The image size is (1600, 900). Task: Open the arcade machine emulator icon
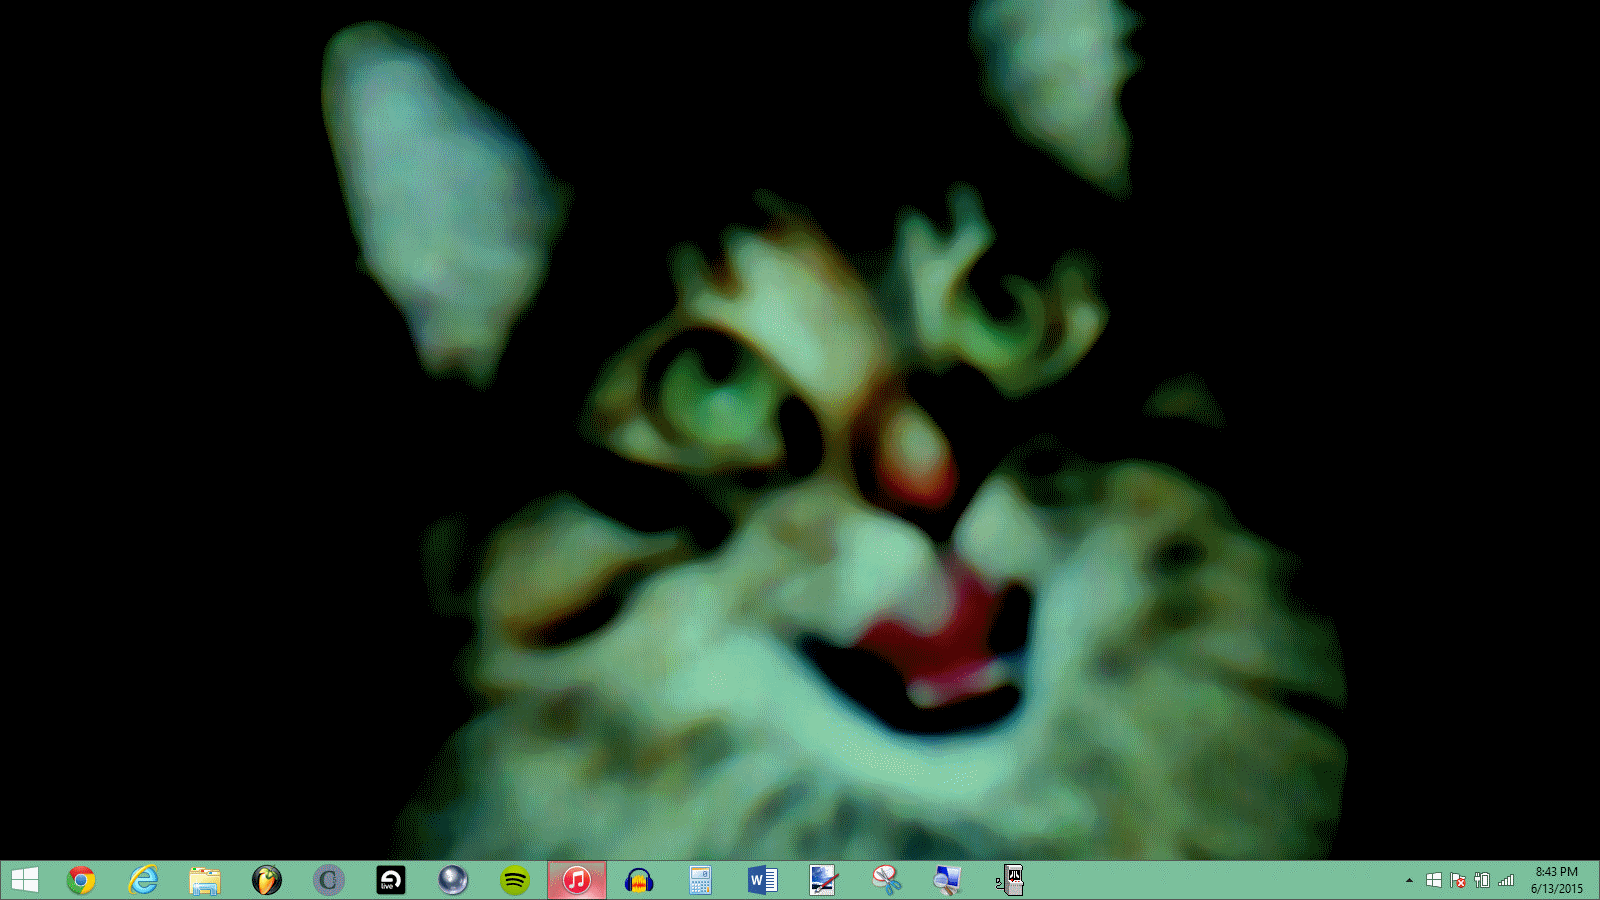1010,880
